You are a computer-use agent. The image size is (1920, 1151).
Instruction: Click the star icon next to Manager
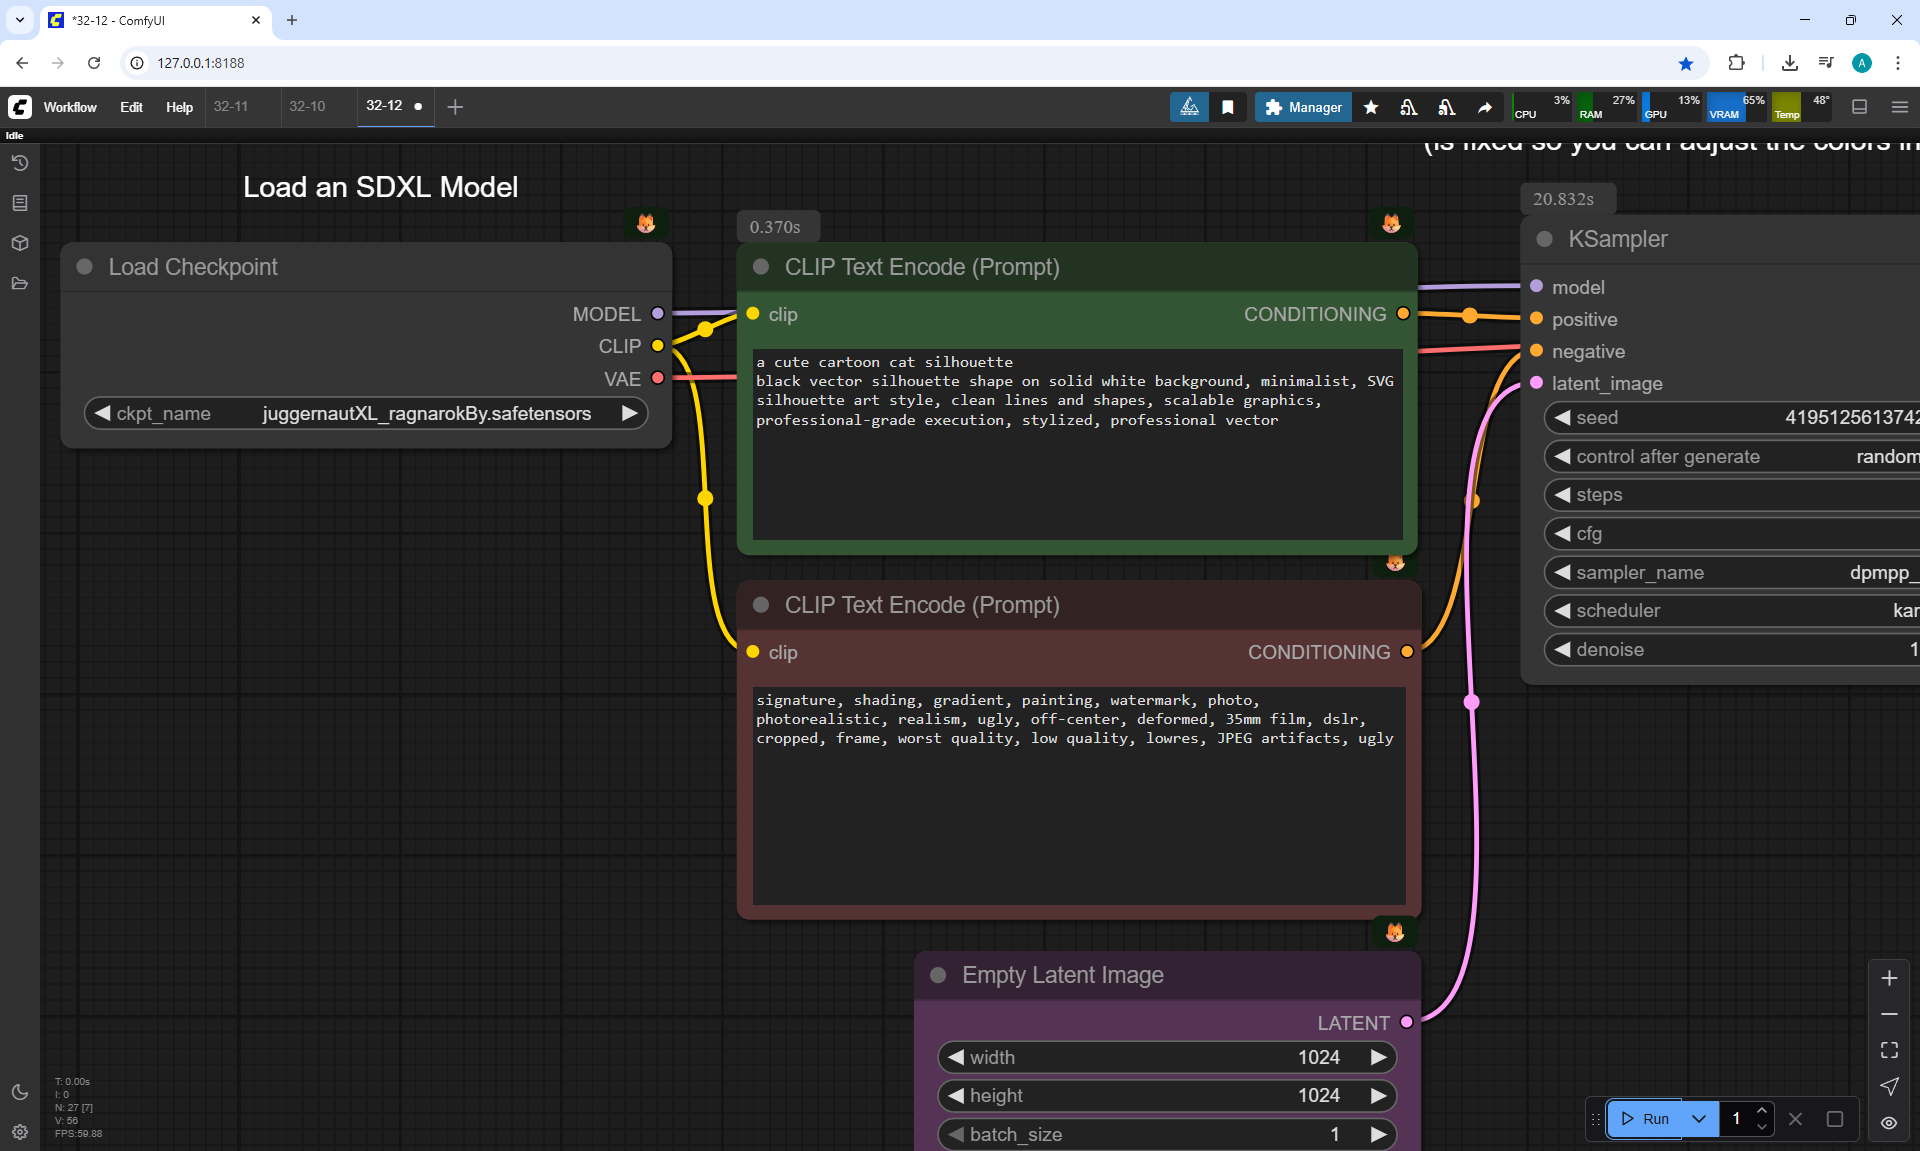point(1371,107)
